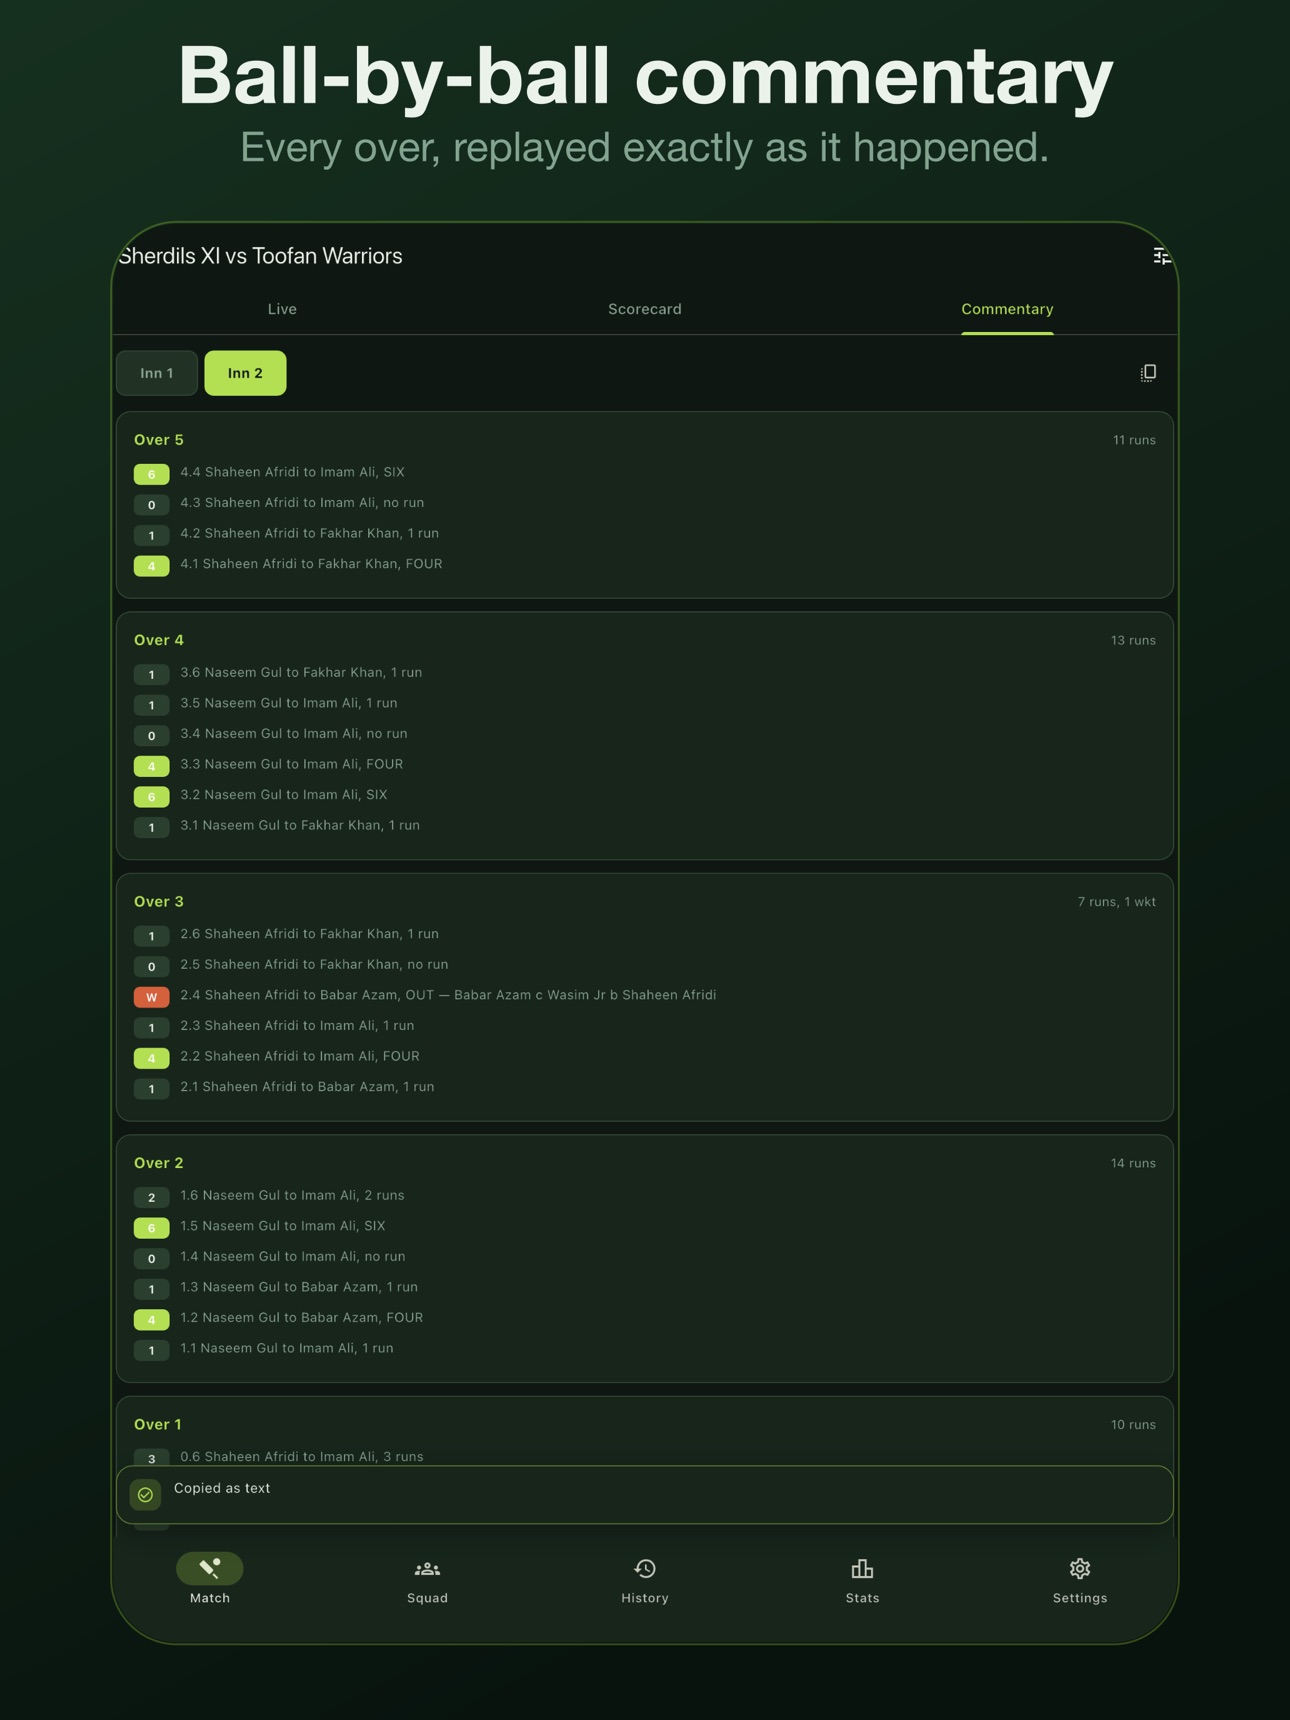The width and height of the screenshot is (1290, 1720).
Task: Switch to Inn 1 commentary
Action: pyautogui.click(x=157, y=373)
